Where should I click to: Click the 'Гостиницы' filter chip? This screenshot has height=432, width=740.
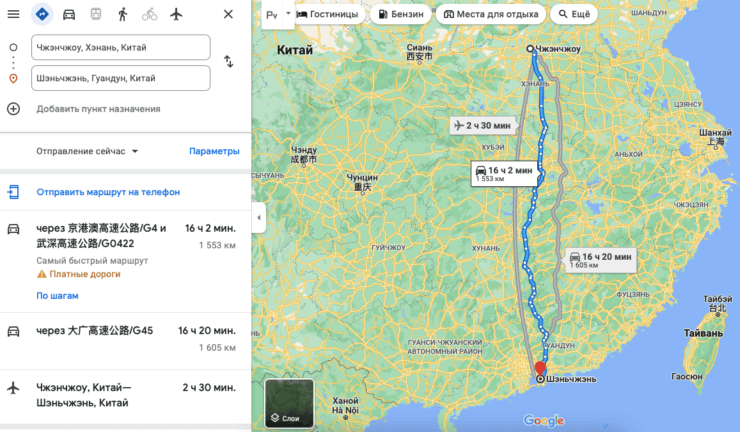coord(331,15)
